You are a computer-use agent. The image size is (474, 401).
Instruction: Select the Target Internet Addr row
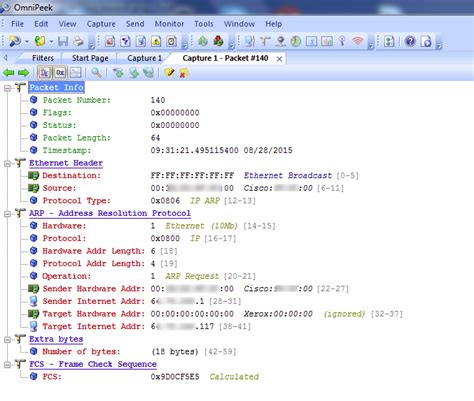coord(140,327)
